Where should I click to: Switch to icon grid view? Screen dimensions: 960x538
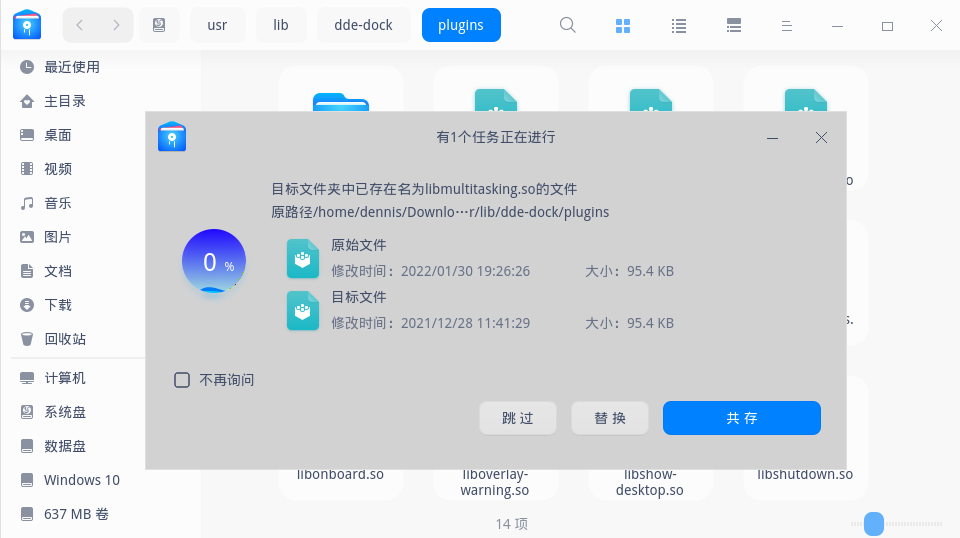point(623,26)
